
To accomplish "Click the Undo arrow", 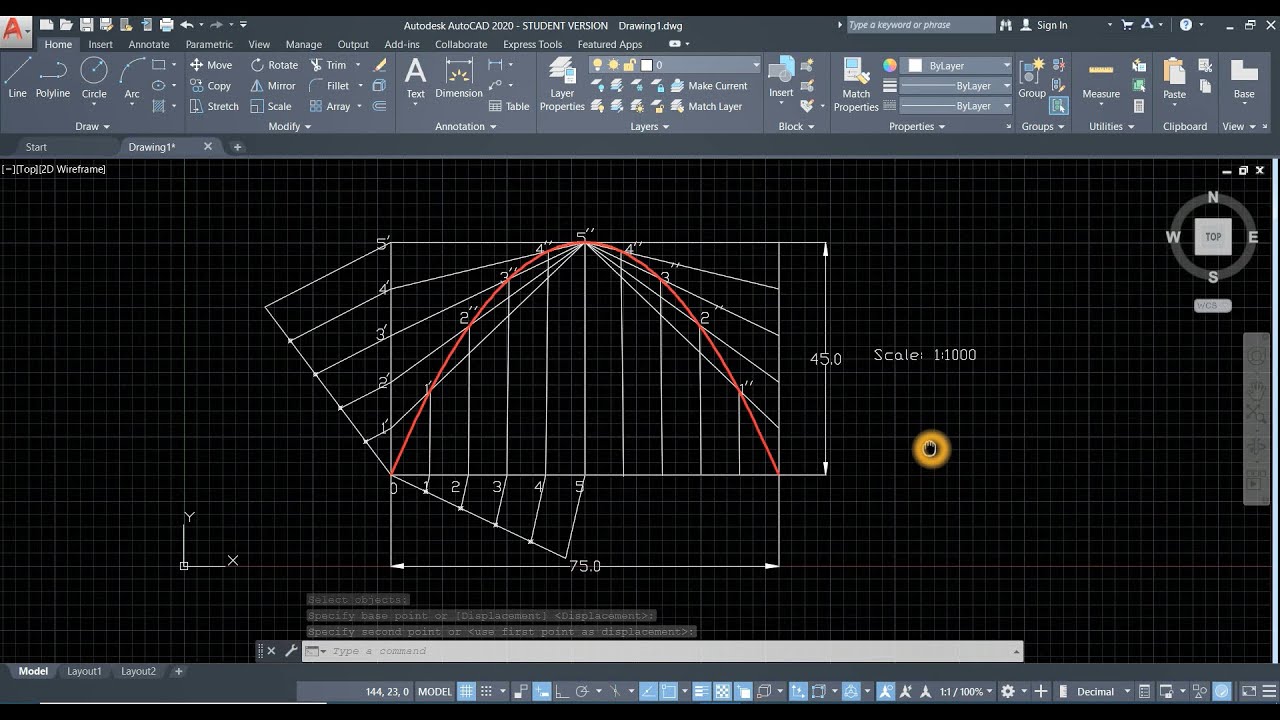I will coord(186,24).
